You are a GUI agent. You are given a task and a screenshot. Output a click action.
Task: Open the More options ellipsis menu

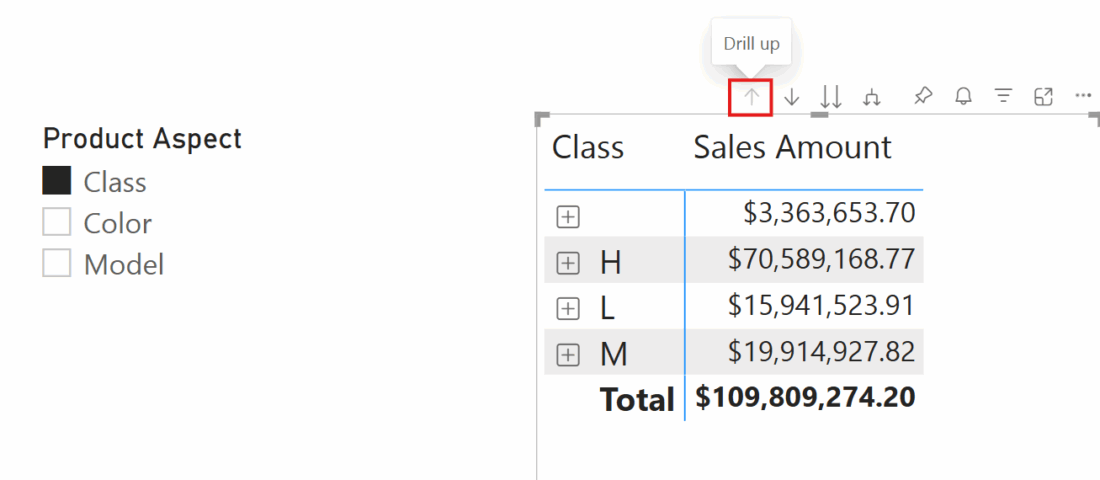[1084, 95]
